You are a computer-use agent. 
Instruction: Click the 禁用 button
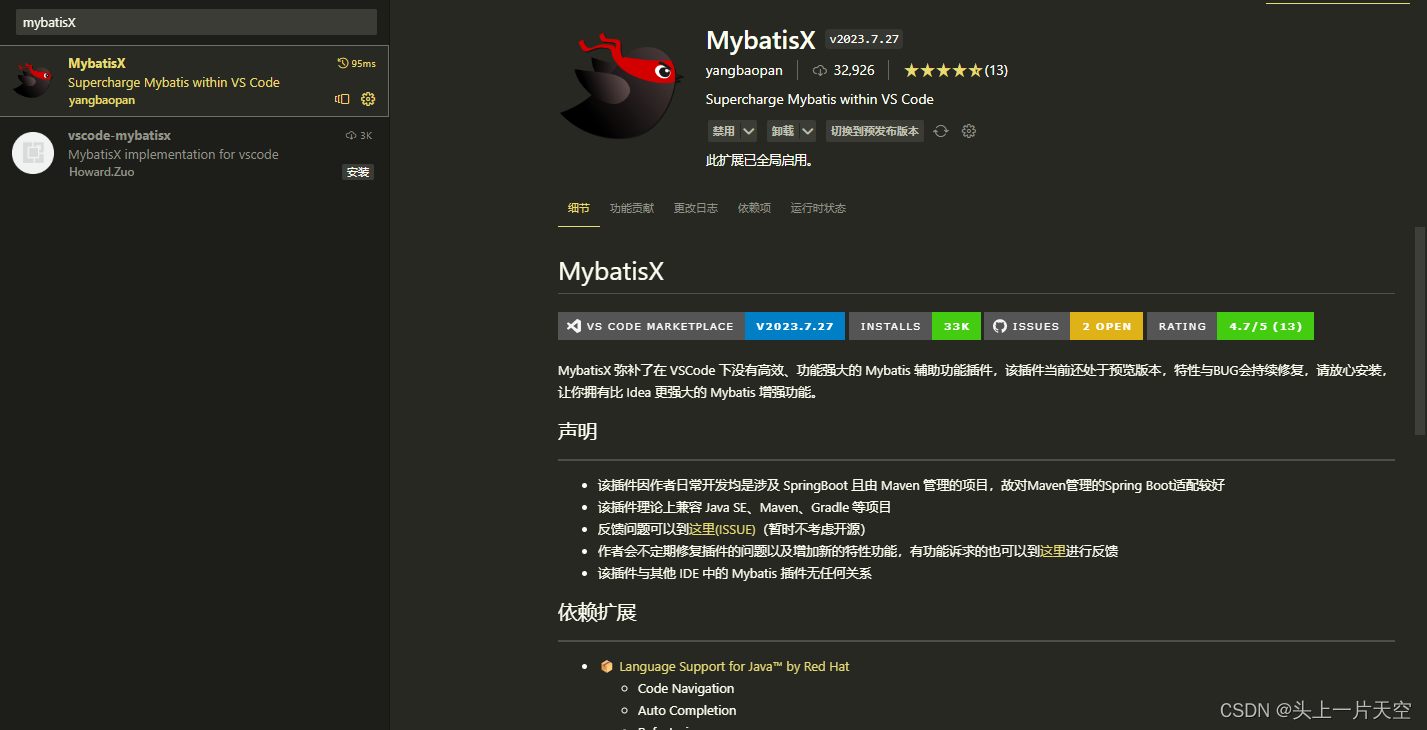pyautogui.click(x=724, y=131)
